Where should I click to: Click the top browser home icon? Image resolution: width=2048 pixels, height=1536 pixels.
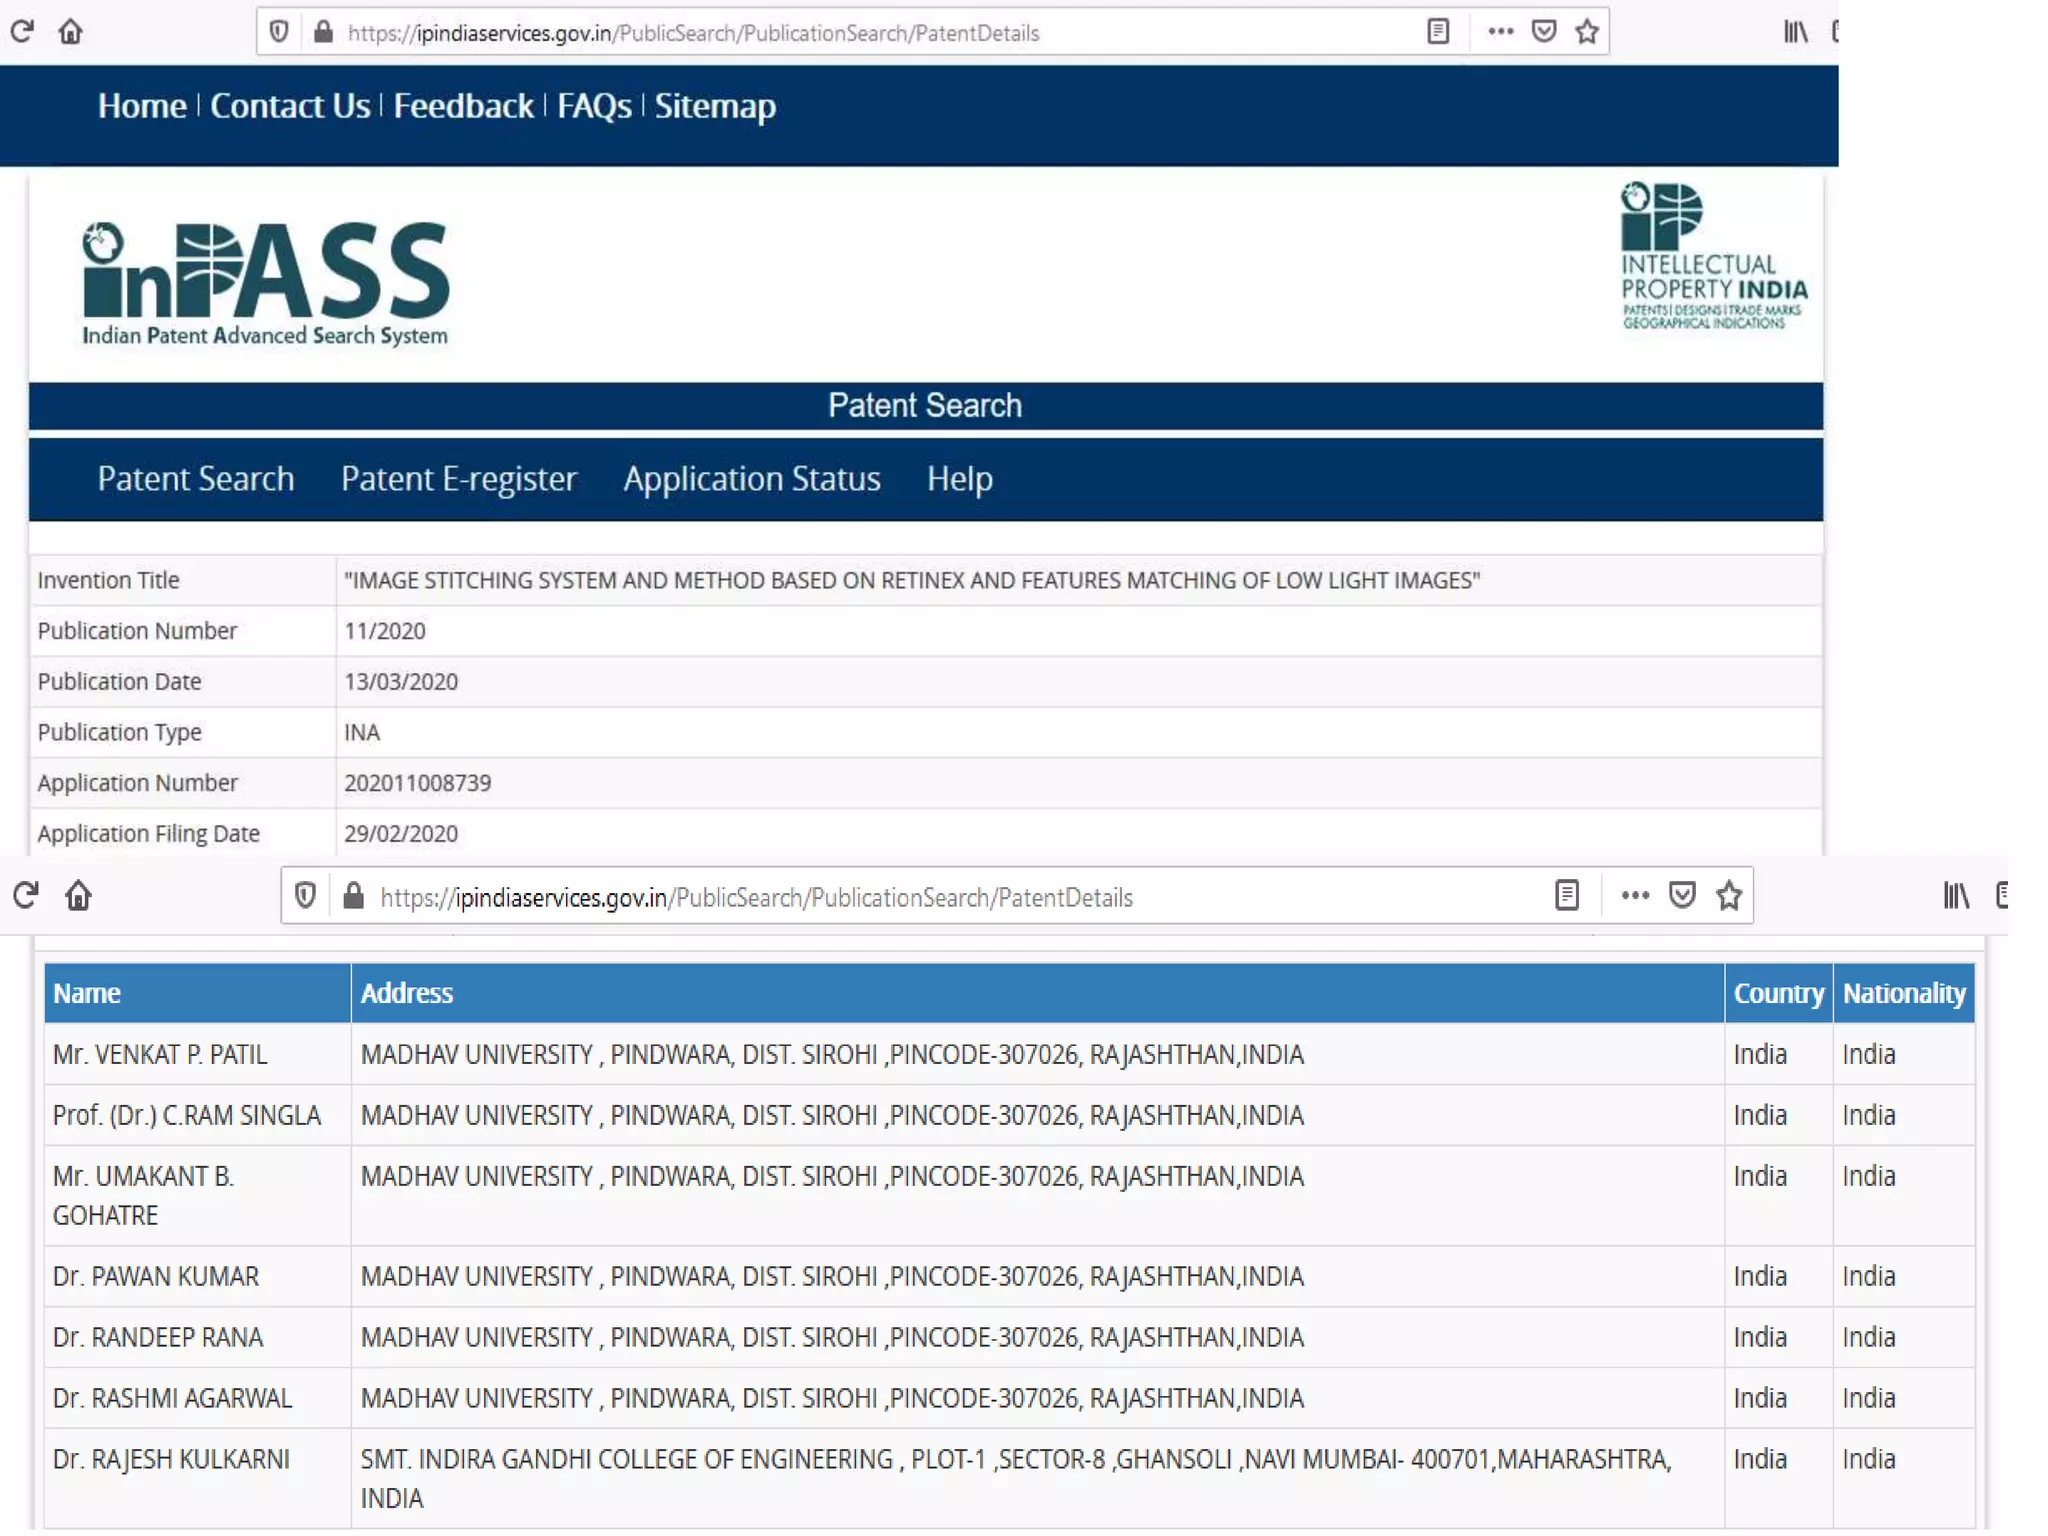(x=70, y=32)
